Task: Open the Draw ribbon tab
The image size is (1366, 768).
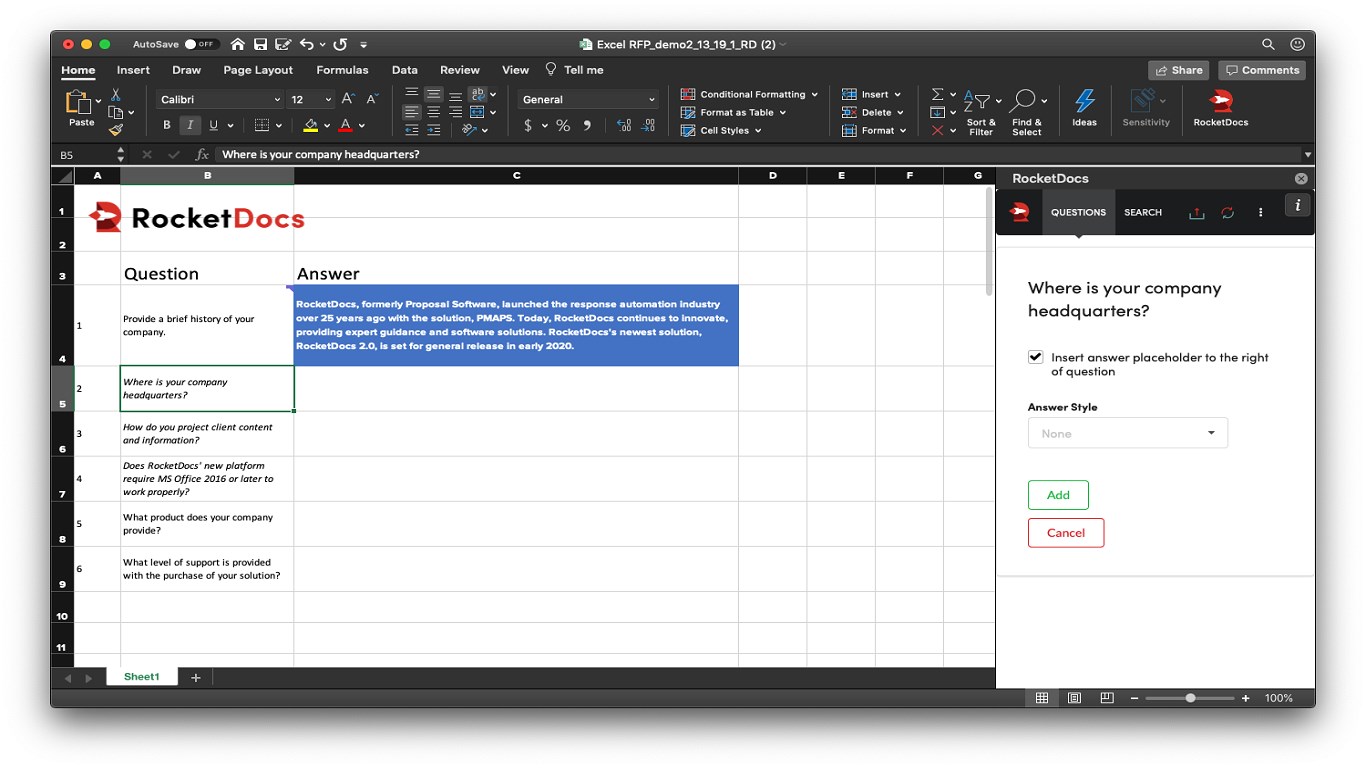Action: click(186, 70)
